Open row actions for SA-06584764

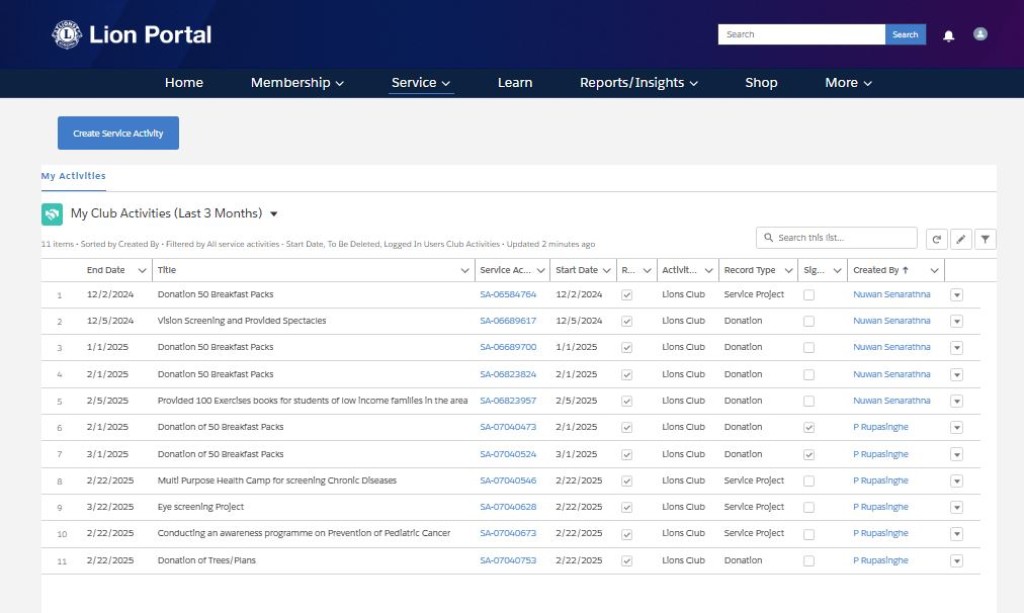coord(957,295)
